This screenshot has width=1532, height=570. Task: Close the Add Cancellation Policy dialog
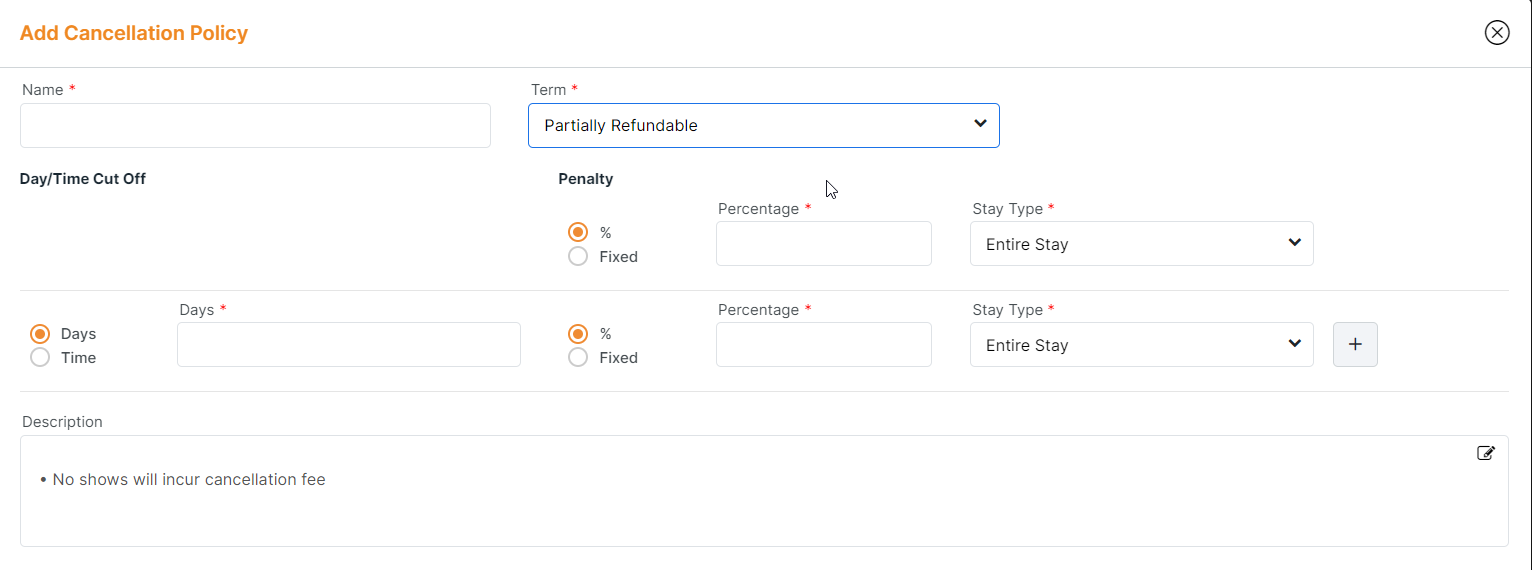coord(1496,33)
